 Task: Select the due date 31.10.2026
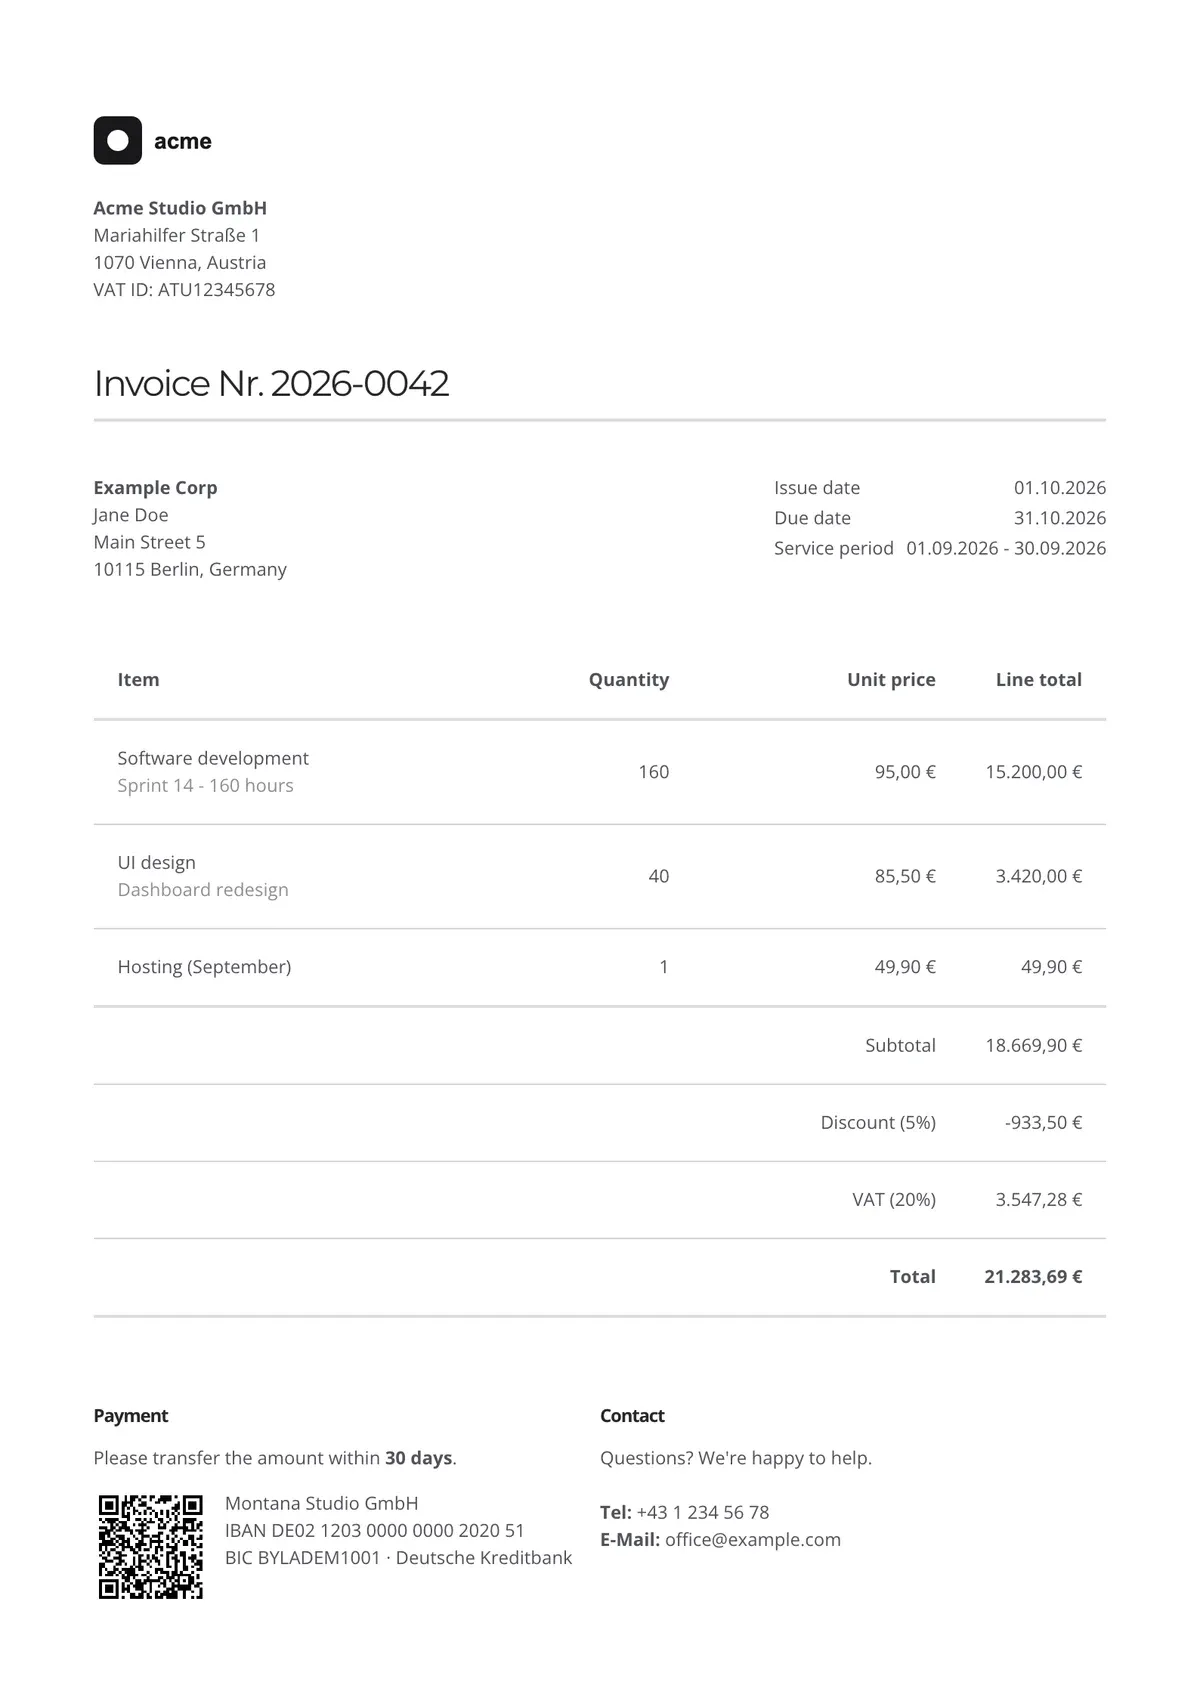tap(1060, 518)
